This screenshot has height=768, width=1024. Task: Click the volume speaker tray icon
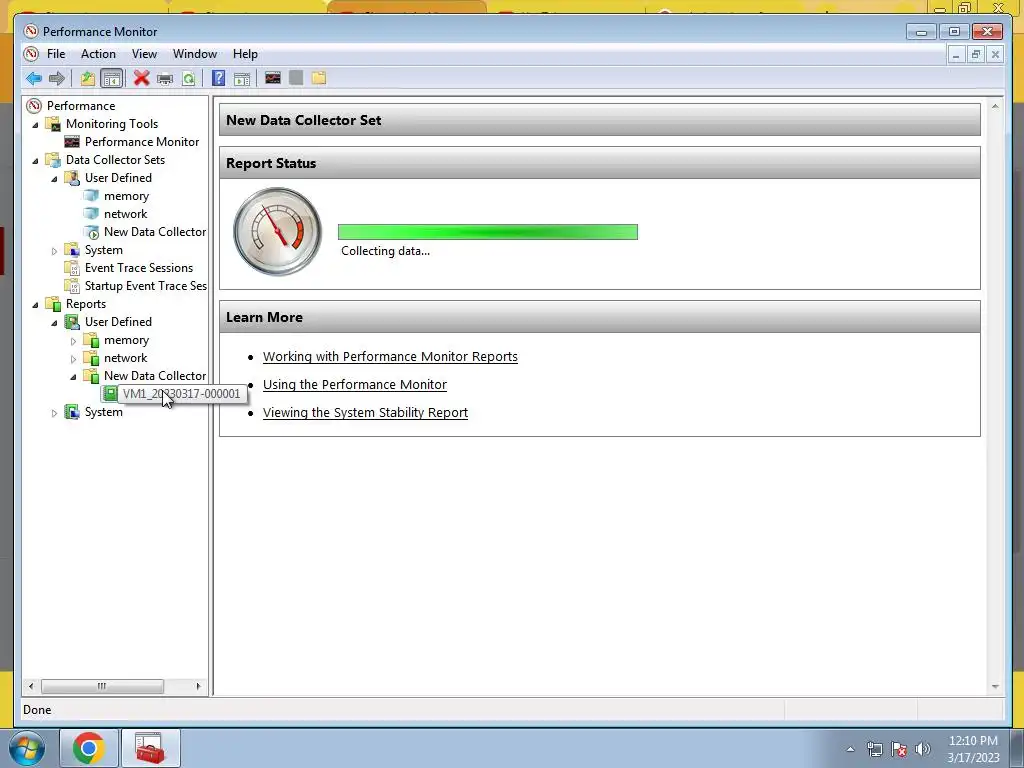click(923, 749)
